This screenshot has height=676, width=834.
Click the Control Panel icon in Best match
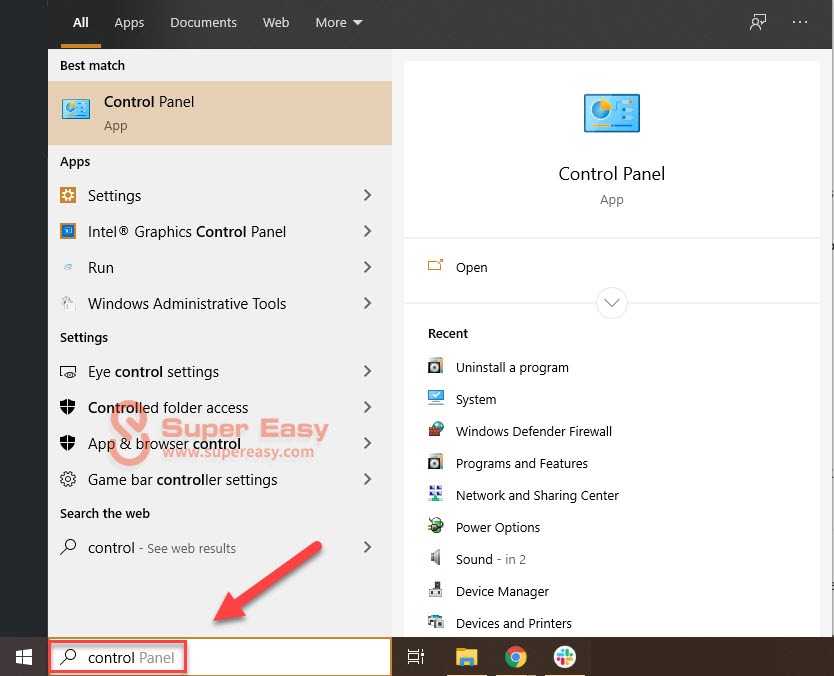tap(76, 110)
